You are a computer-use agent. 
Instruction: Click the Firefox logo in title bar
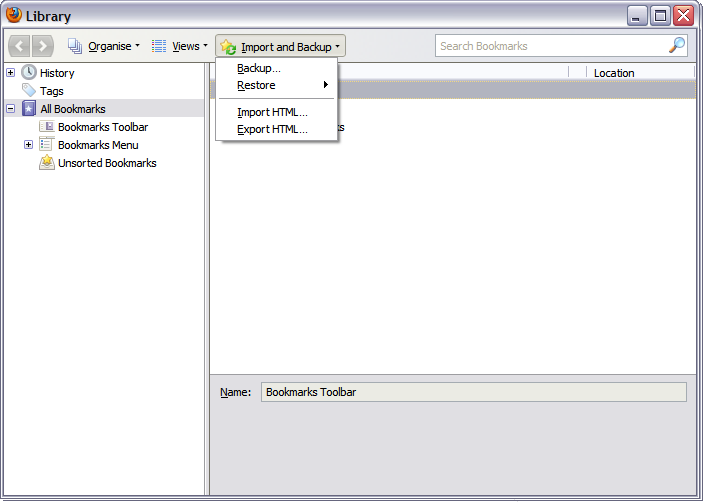click(x=14, y=15)
